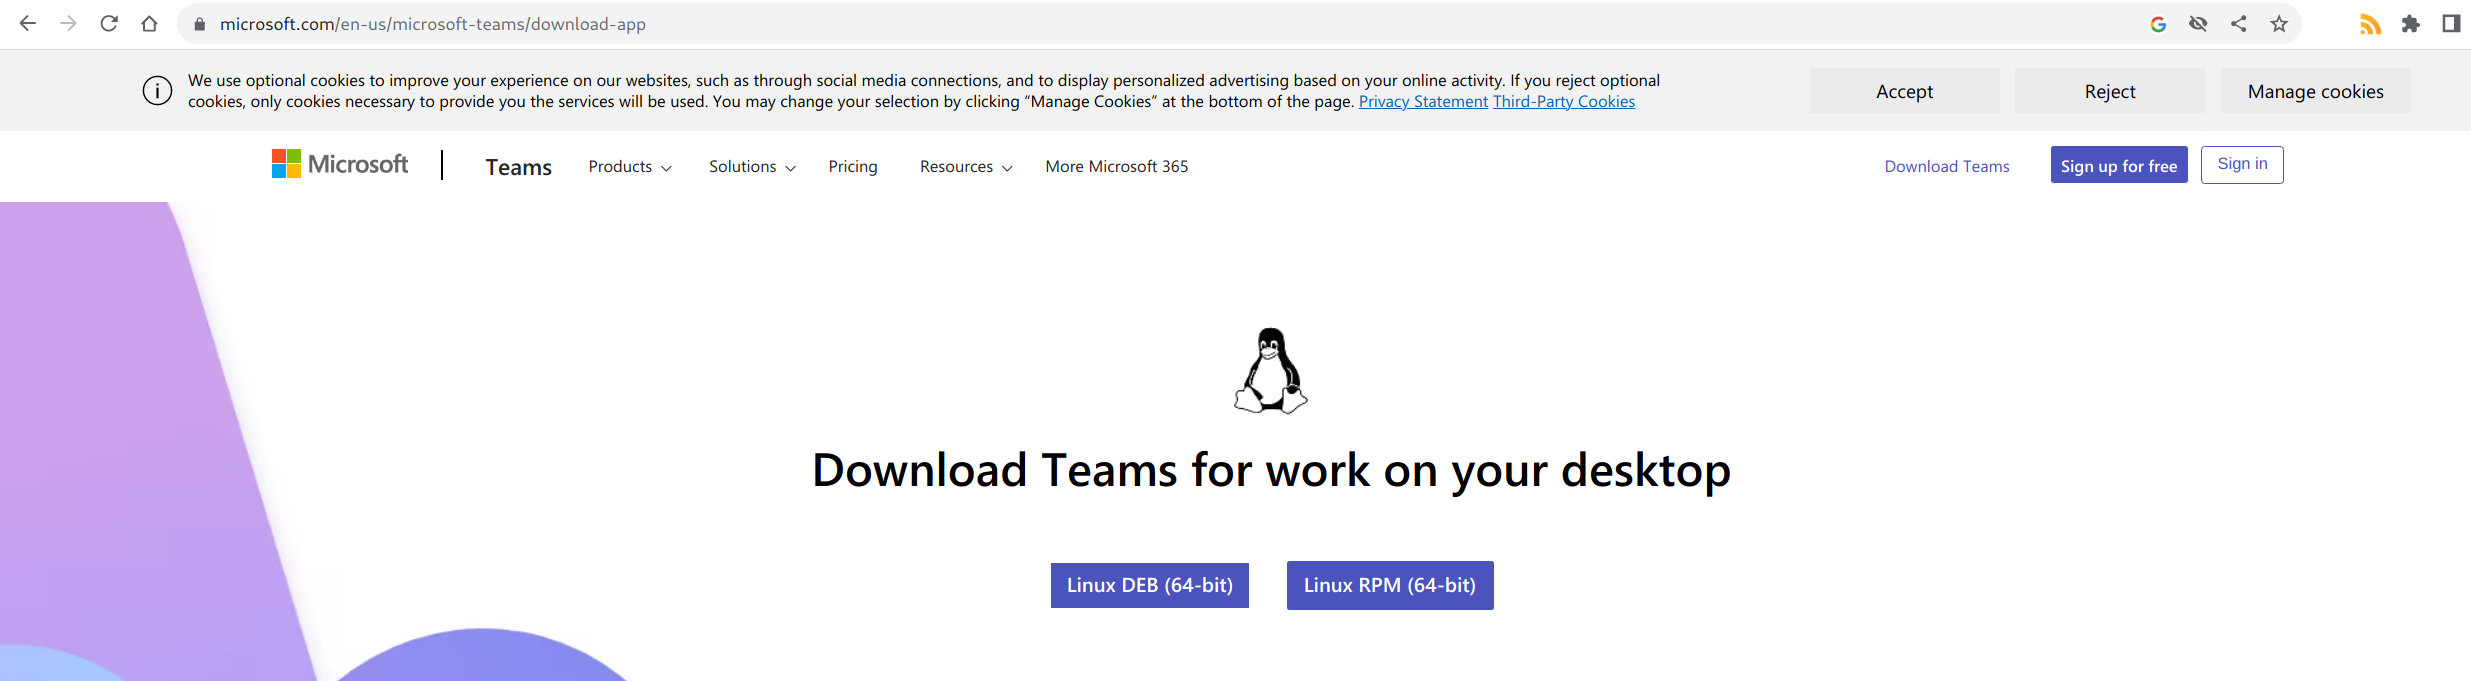Share this page via the share icon
Image resolution: width=2471 pixels, height=681 pixels.
[2239, 24]
